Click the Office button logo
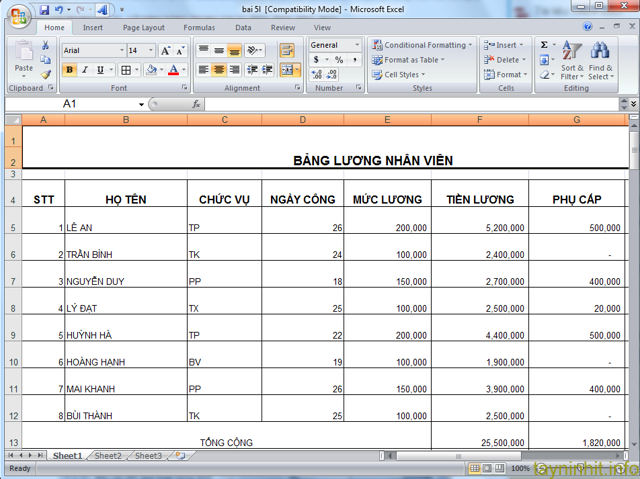The width and height of the screenshot is (640, 479). tap(18, 17)
